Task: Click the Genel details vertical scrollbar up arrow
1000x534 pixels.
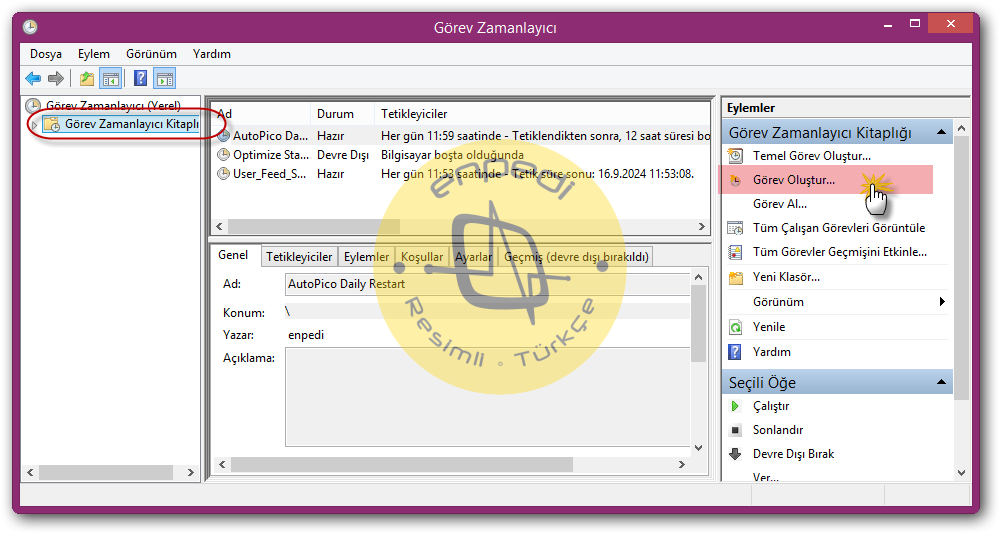Action: 698,277
